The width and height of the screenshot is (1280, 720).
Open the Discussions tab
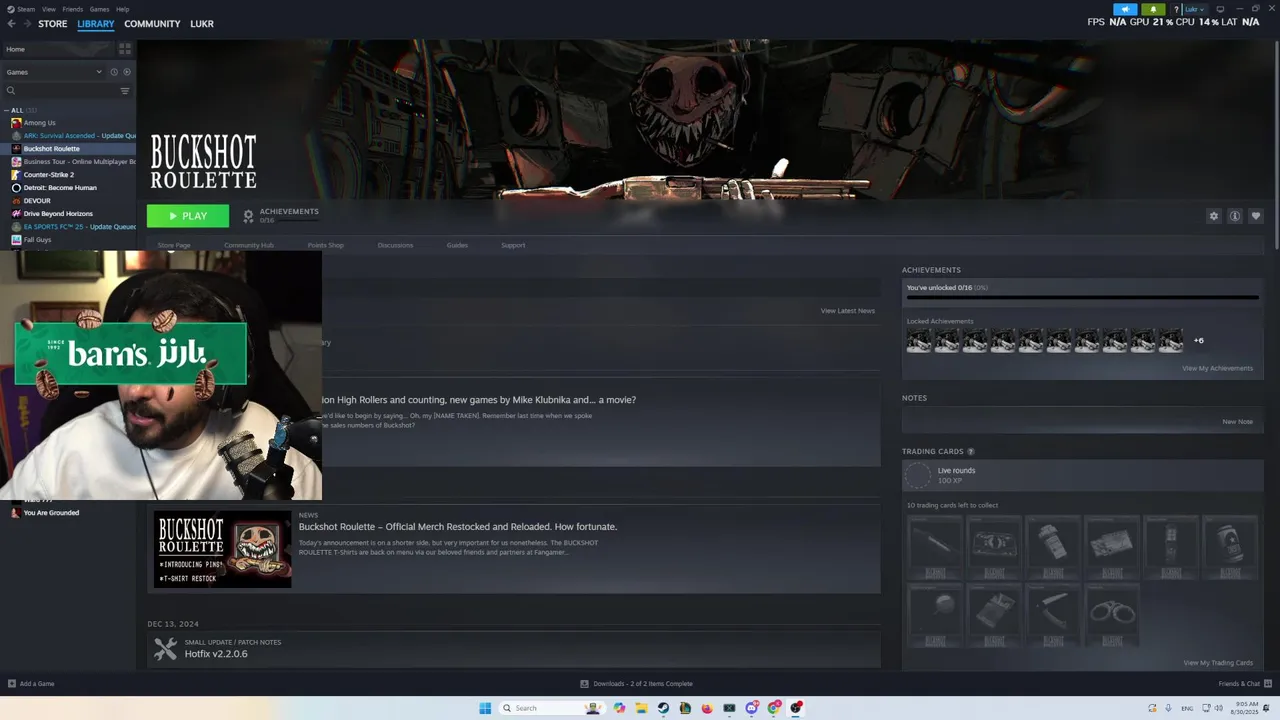click(x=395, y=245)
